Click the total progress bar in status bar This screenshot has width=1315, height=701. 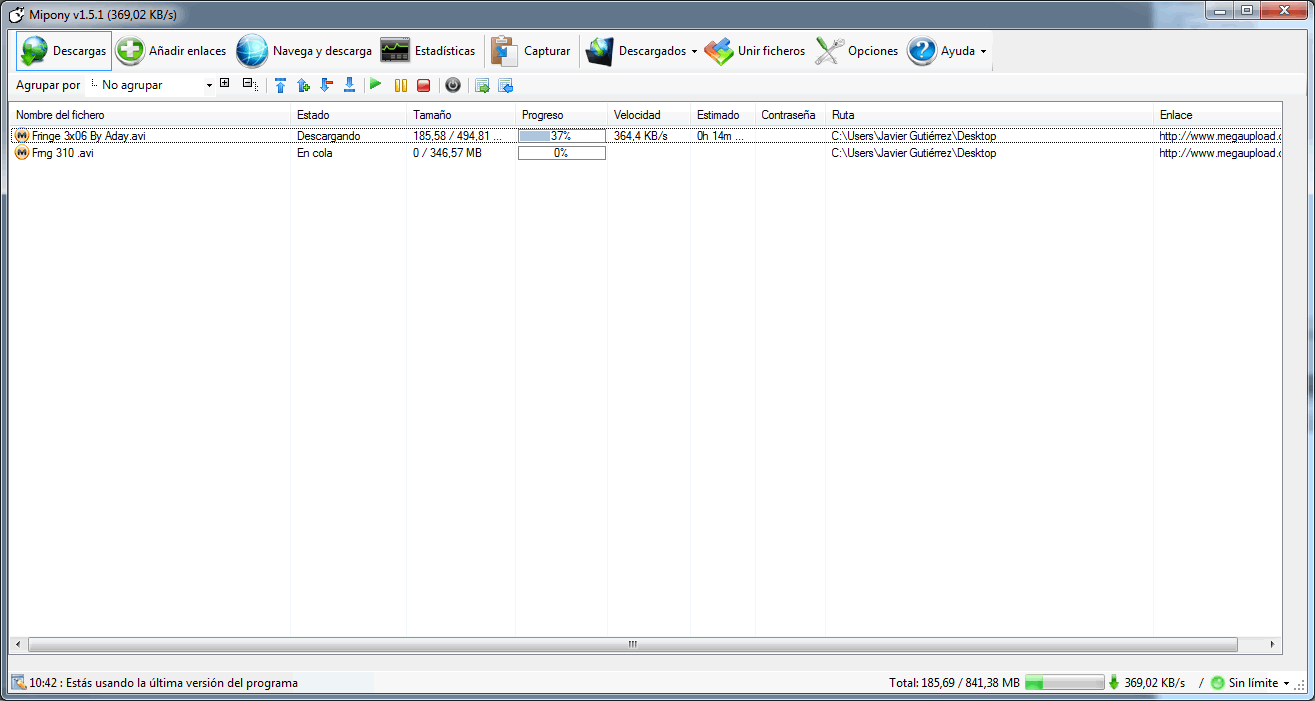[1064, 682]
